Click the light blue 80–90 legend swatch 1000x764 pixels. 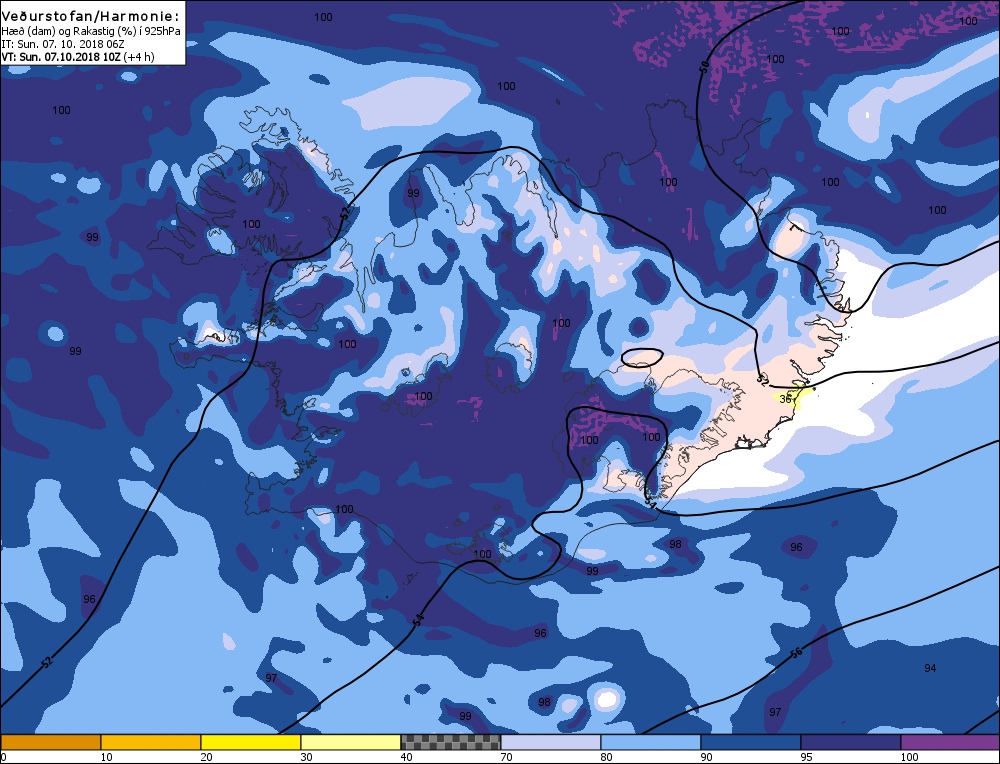tap(651, 742)
